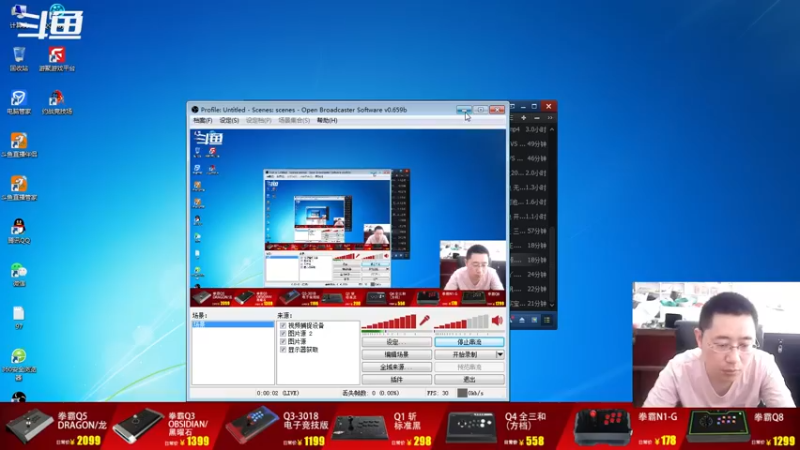The width and height of the screenshot is (800, 450).
Task: Select the player list row showing 49分钟
Action: 529,144
